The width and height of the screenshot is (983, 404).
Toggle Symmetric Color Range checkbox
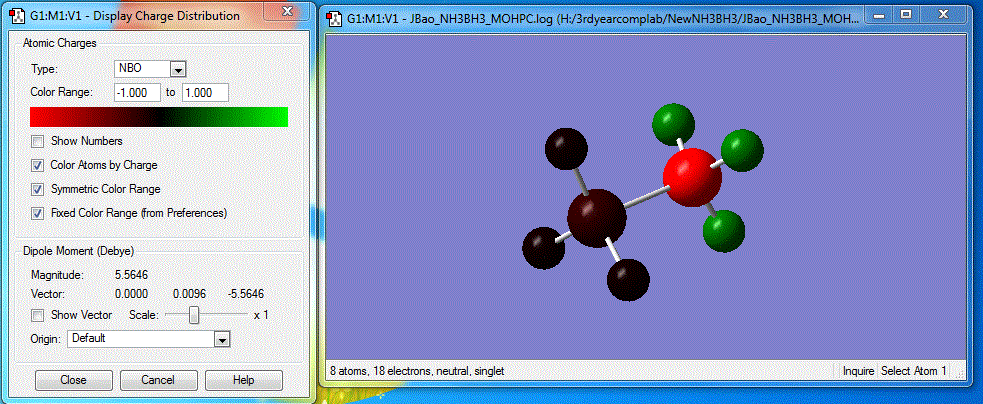coord(38,189)
